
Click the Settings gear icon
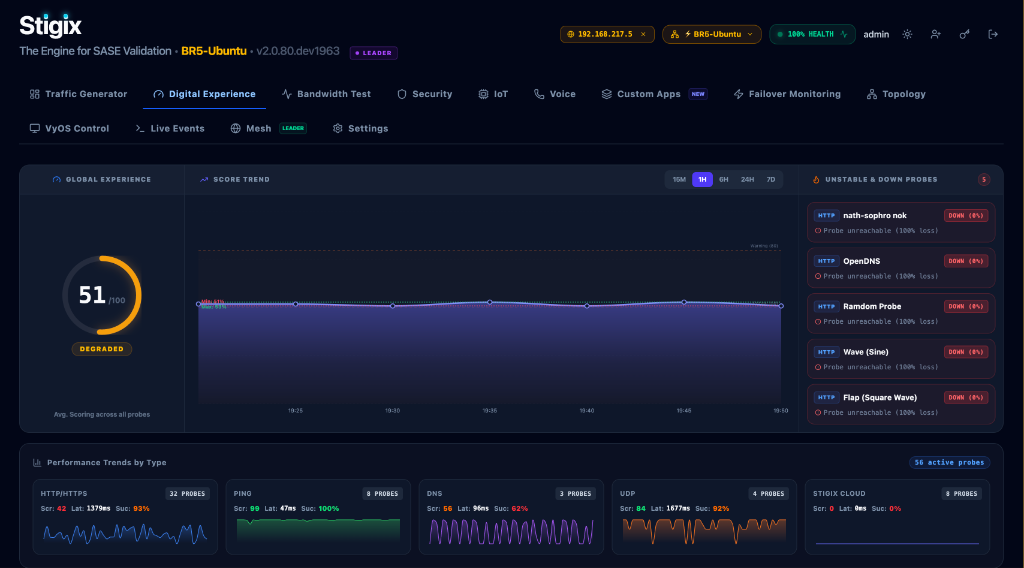pyautogui.click(x=338, y=129)
